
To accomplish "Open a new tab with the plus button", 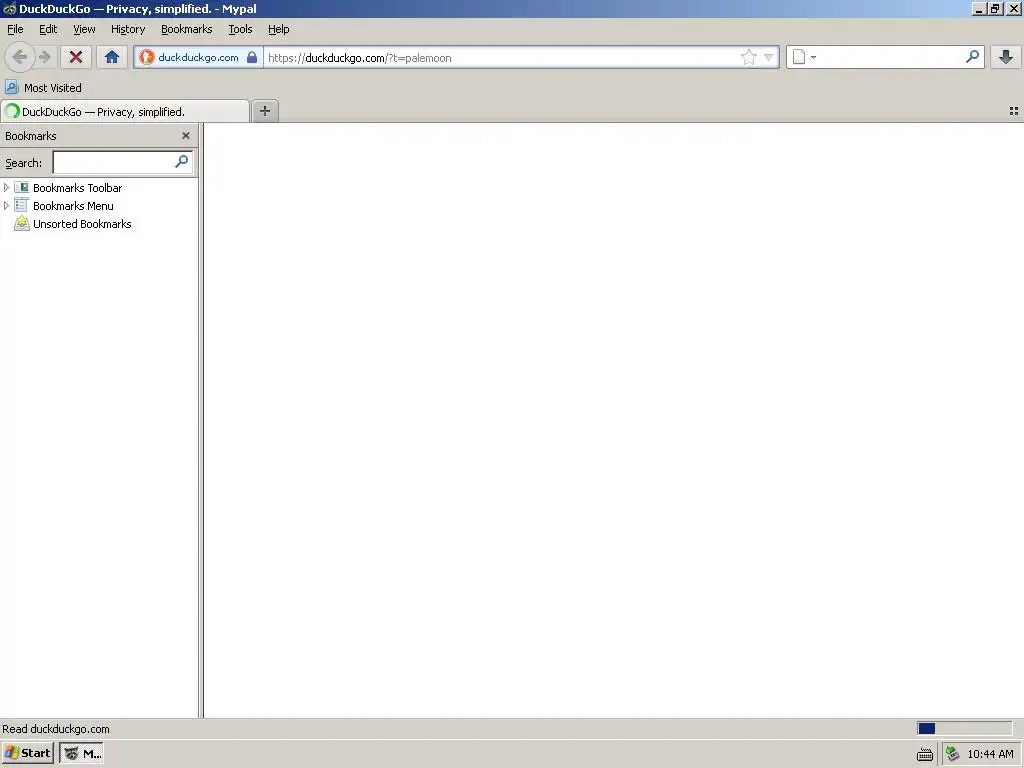I will 264,111.
